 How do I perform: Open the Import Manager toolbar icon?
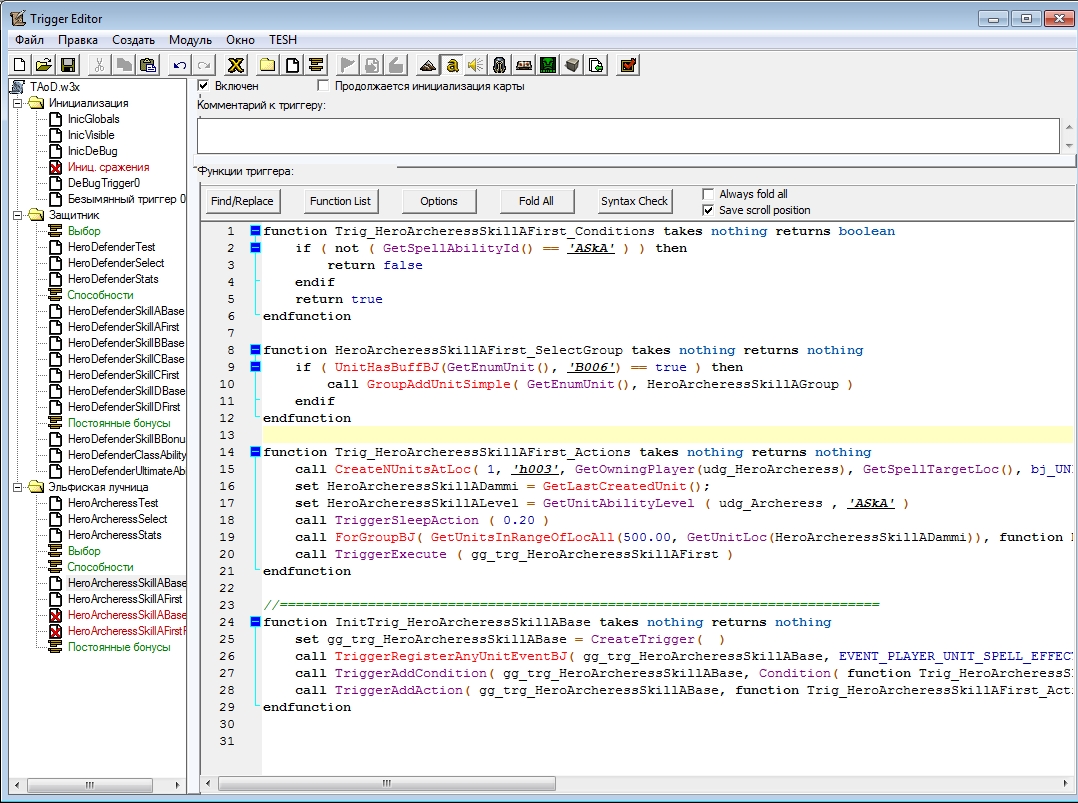pyautogui.click(x=596, y=65)
